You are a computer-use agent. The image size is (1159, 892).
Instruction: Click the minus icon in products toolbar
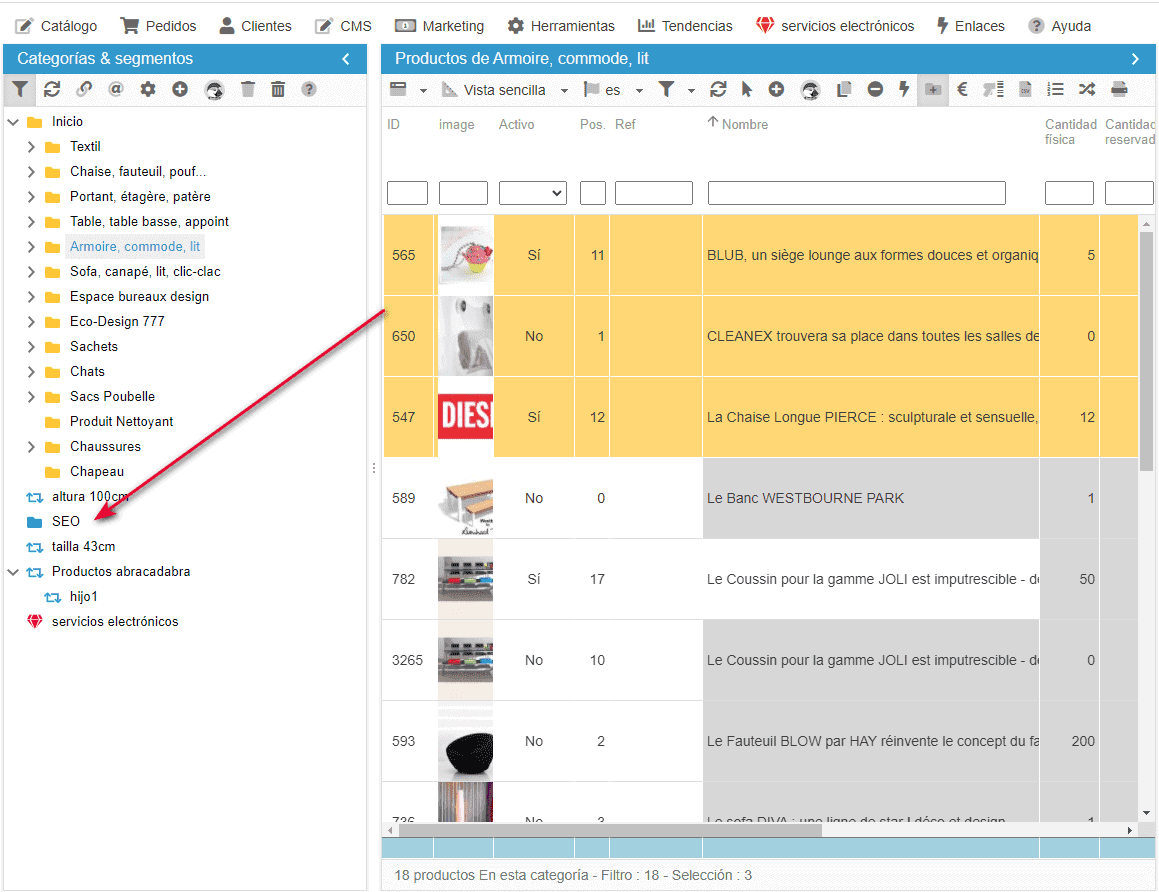875,90
